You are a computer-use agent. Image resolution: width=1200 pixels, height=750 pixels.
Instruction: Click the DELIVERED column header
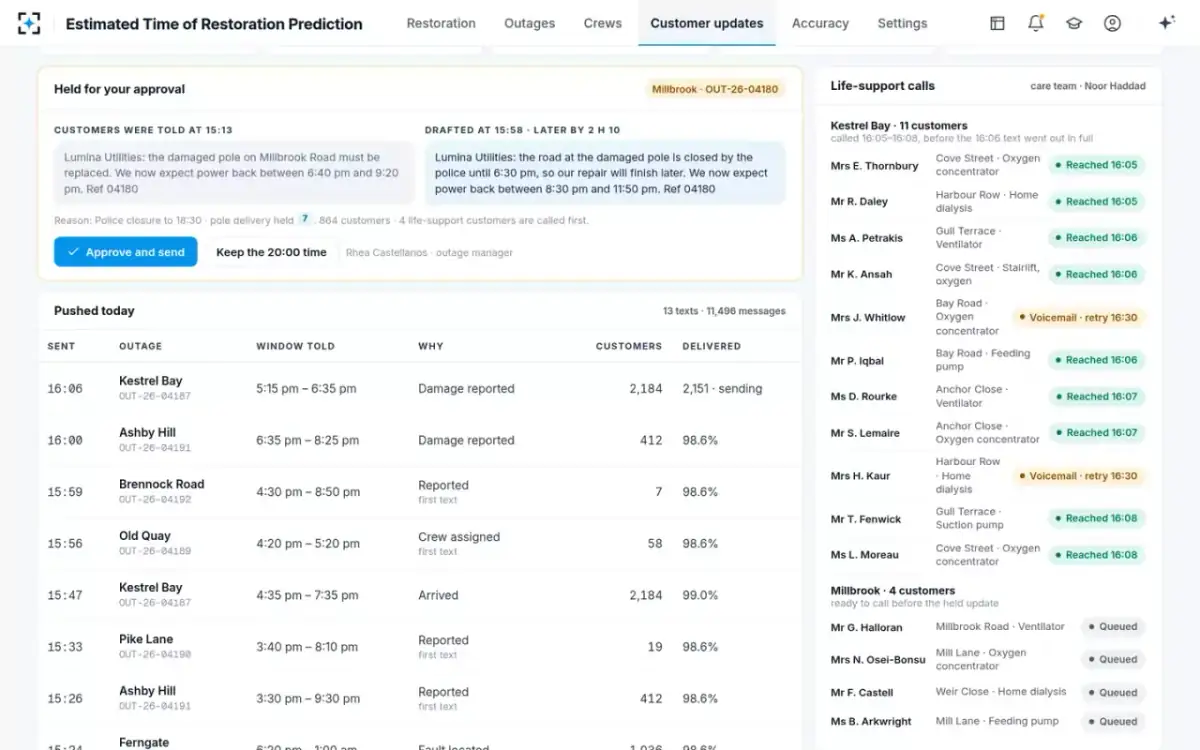point(712,346)
